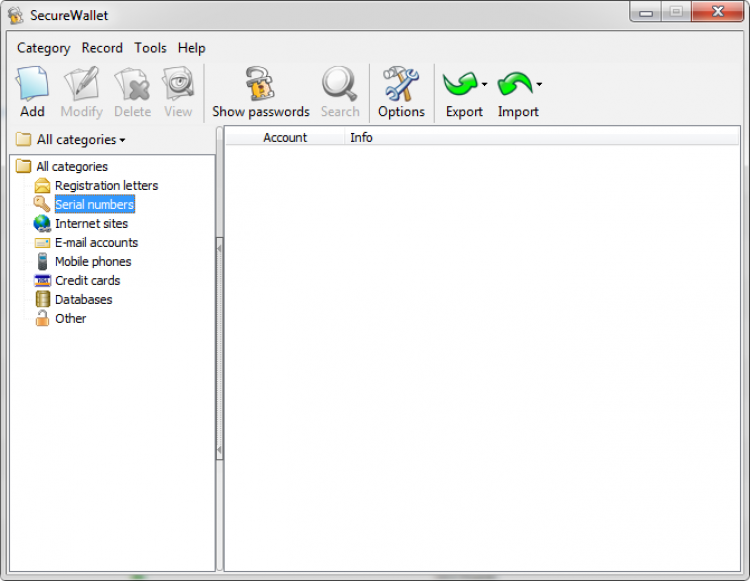Open the Export dropdown arrow
The width and height of the screenshot is (750, 581).
484,85
